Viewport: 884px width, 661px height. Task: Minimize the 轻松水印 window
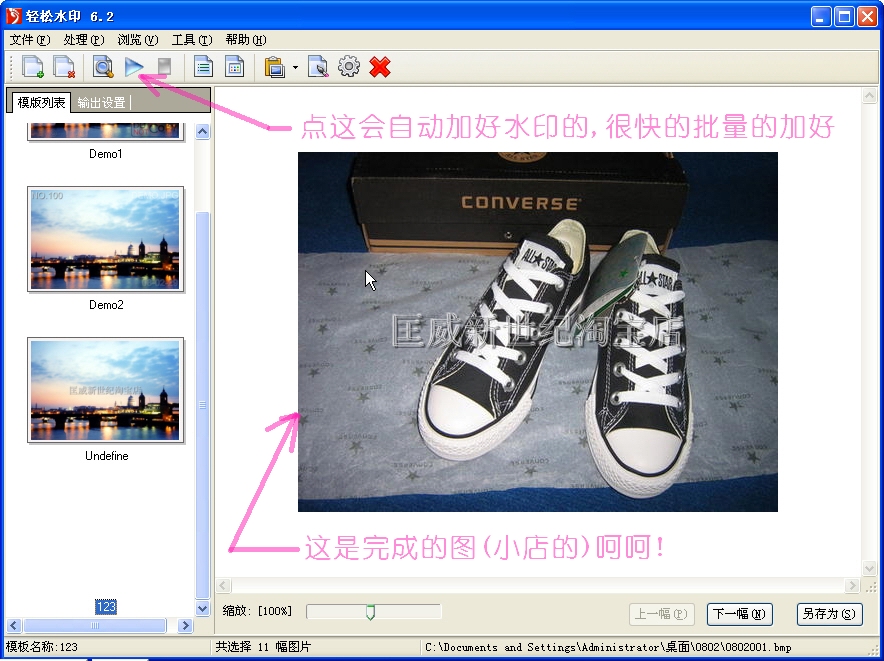[x=821, y=17]
